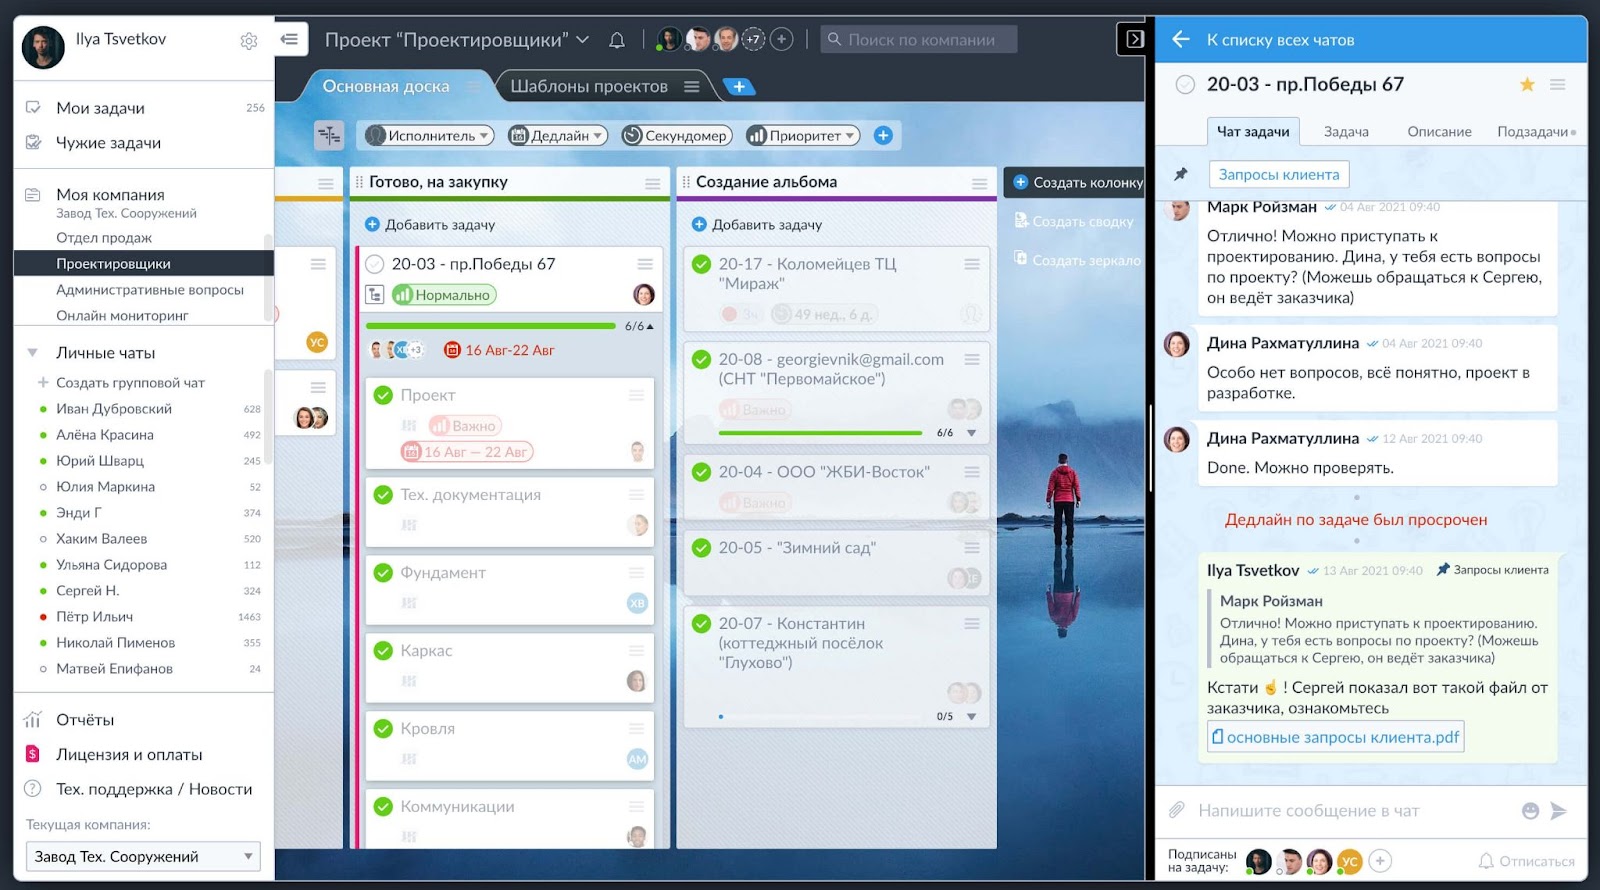
Task: Open card menu for task 20-03
Action: click(645, 264)
